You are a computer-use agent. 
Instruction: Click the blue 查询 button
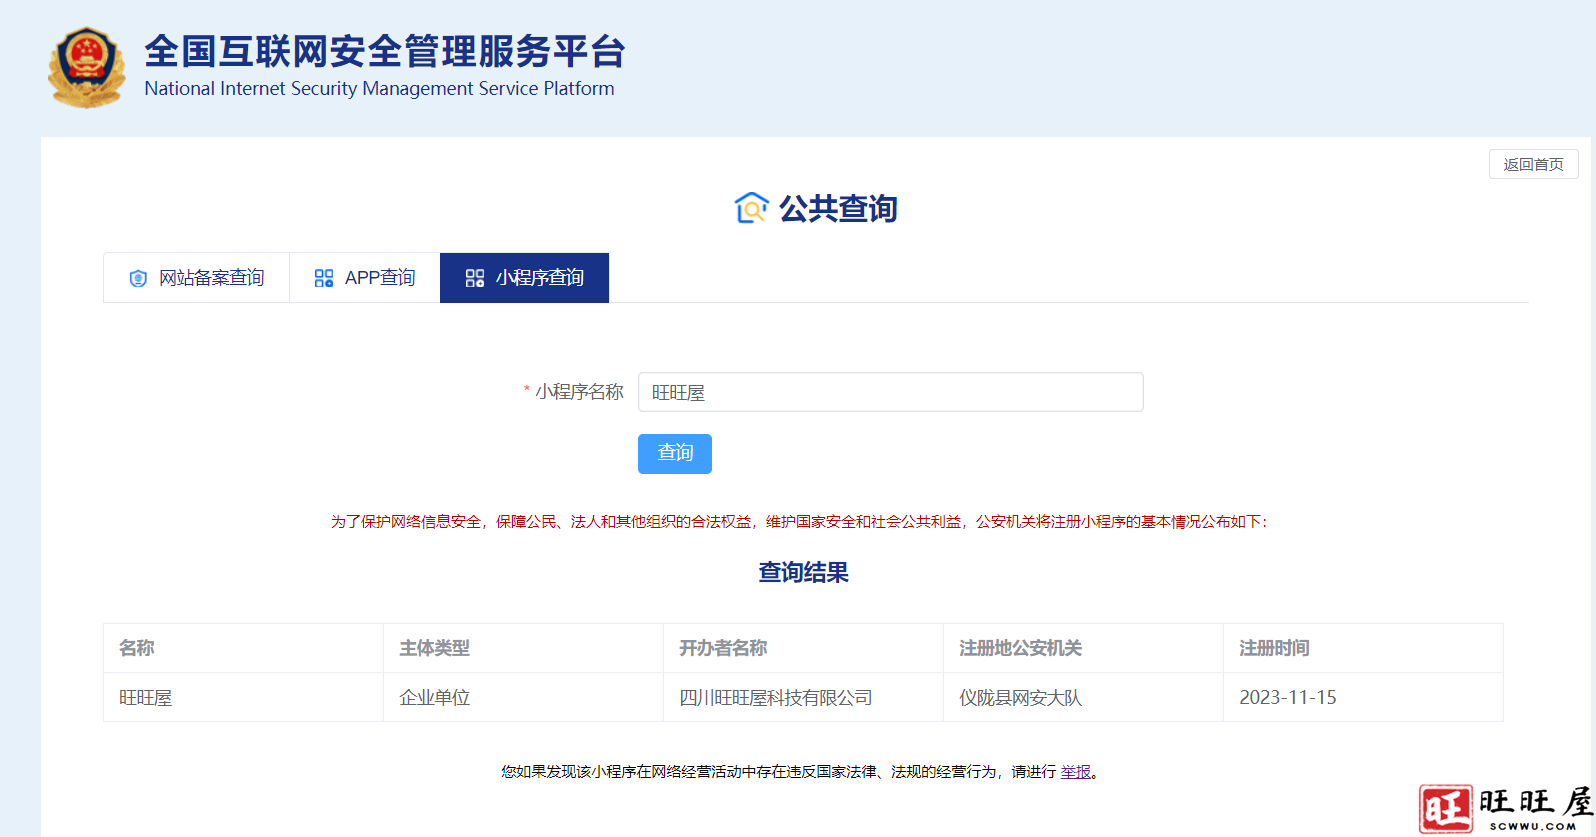click(675, 454)
